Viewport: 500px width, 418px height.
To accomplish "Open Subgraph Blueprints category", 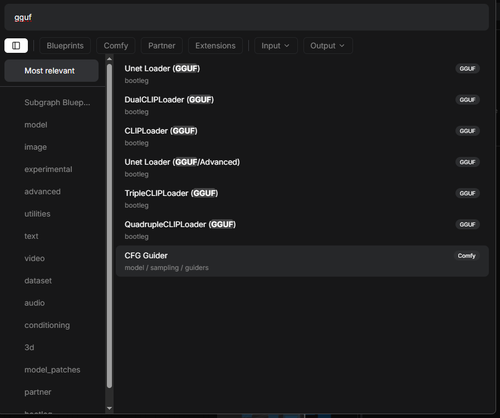I will pyautogui.click(x=57, y=102).
